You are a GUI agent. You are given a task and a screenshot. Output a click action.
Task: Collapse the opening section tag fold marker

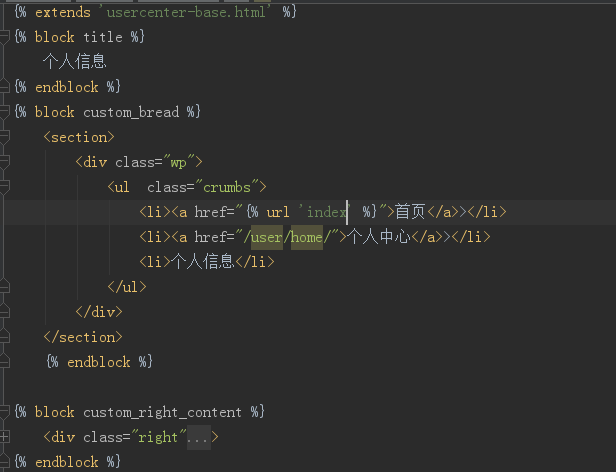[x=4, y=137]
